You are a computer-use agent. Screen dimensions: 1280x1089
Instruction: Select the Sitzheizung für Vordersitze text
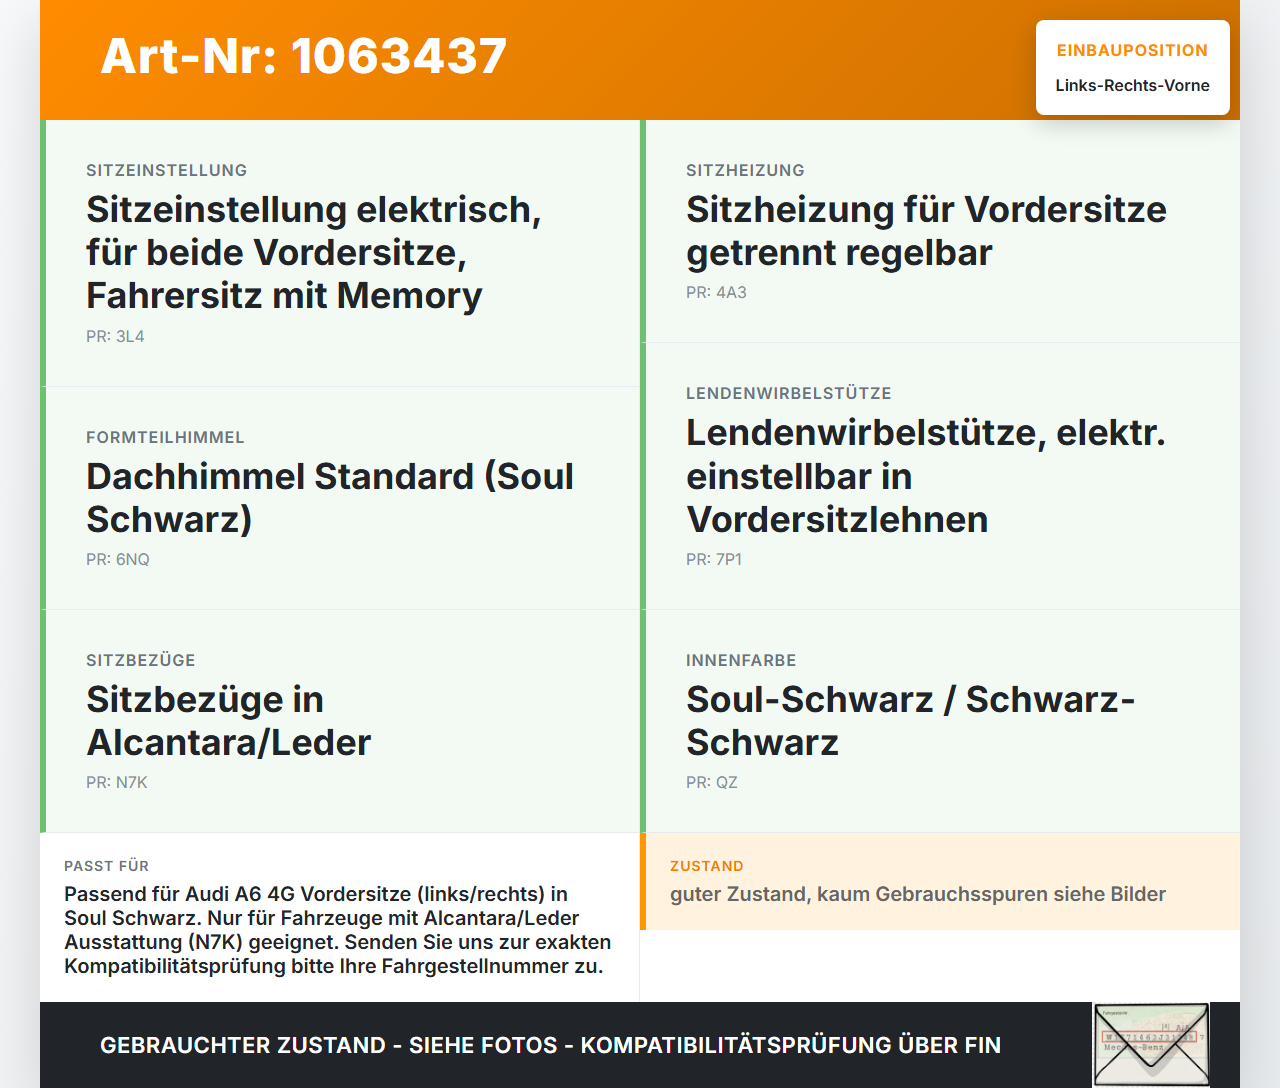click(x=926, y=231)
